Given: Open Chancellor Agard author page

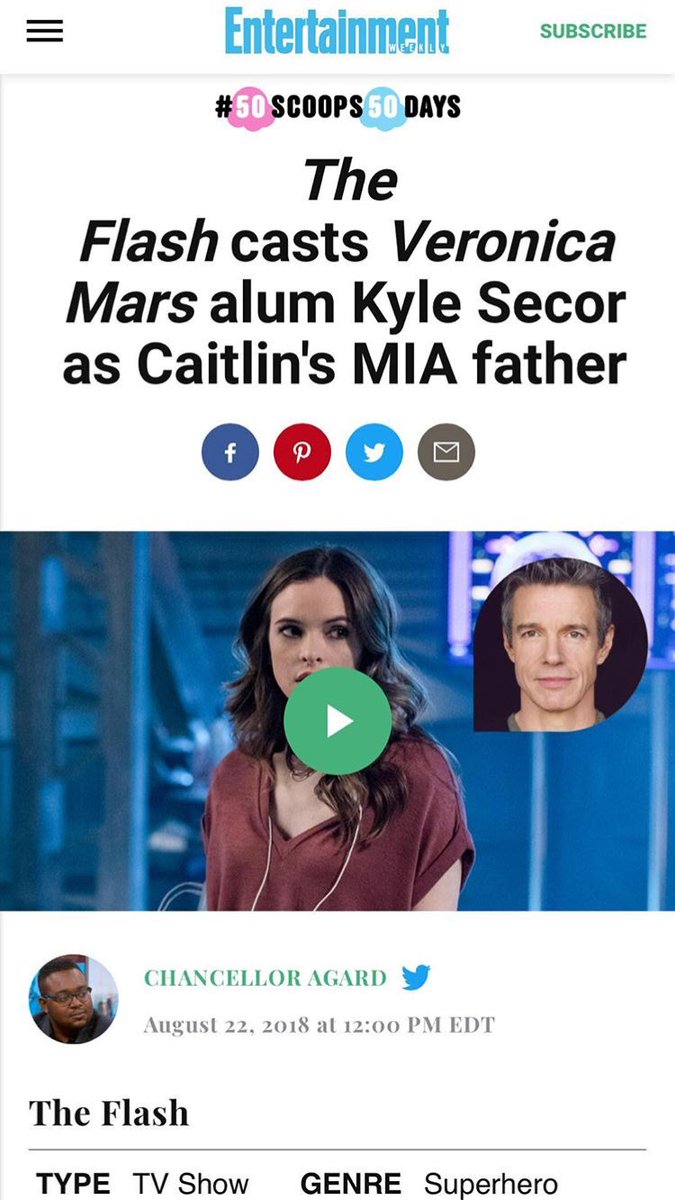Looking at the screenshot, I should [x=265, y=978].
